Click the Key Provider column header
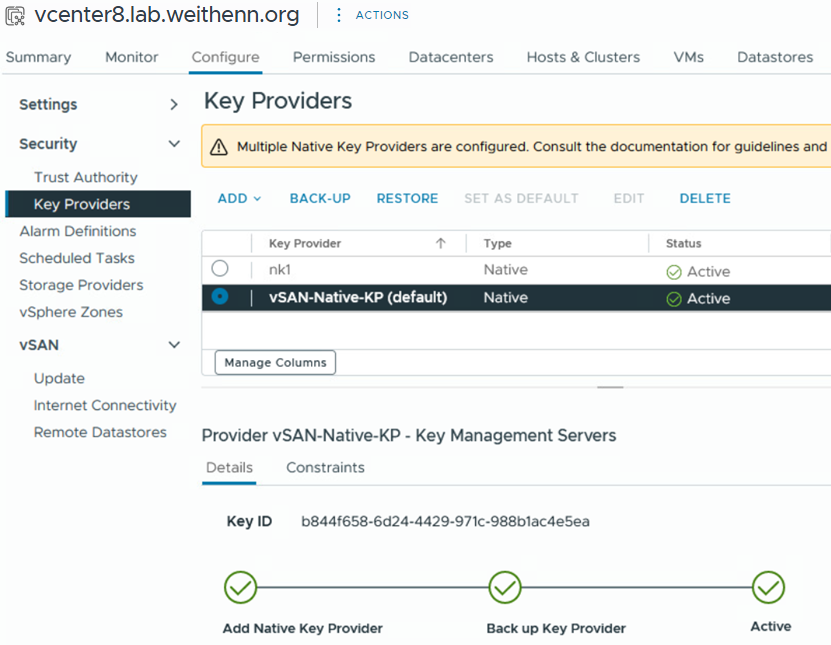The image size is (831, 645). (305, 243)
